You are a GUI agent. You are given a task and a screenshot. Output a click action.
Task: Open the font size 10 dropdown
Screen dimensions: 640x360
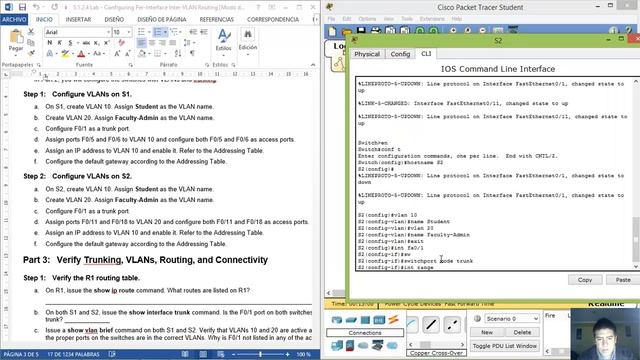click(x=129, y=32)
